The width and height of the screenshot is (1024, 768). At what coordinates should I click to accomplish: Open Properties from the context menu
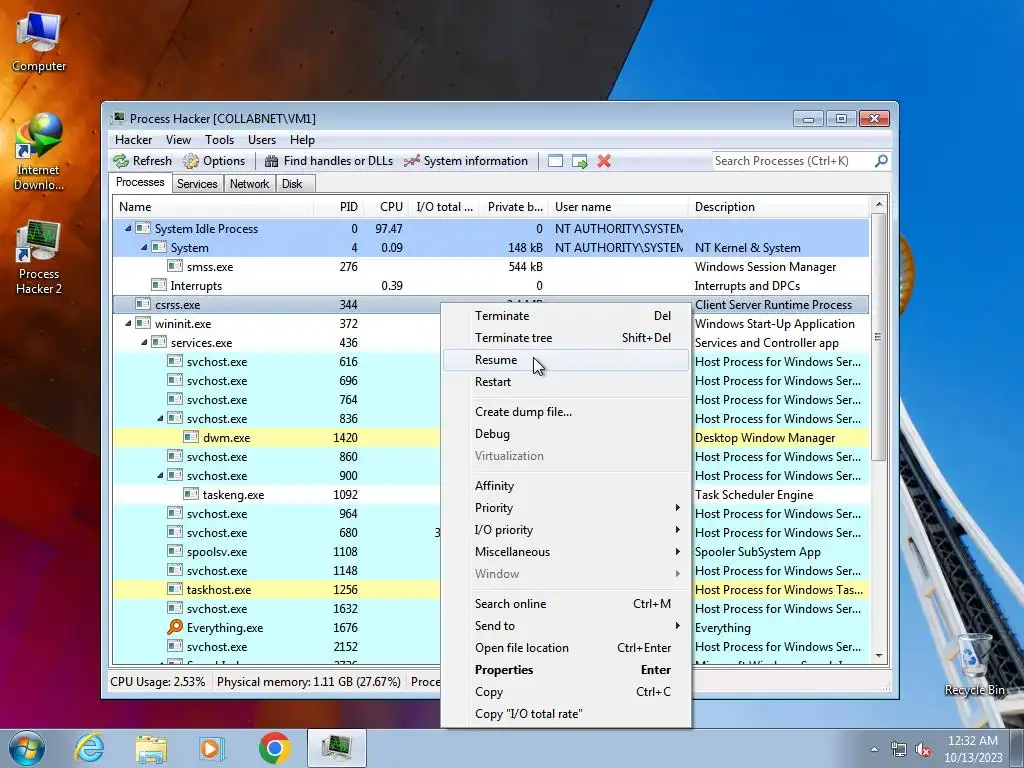tap(566, 670)
